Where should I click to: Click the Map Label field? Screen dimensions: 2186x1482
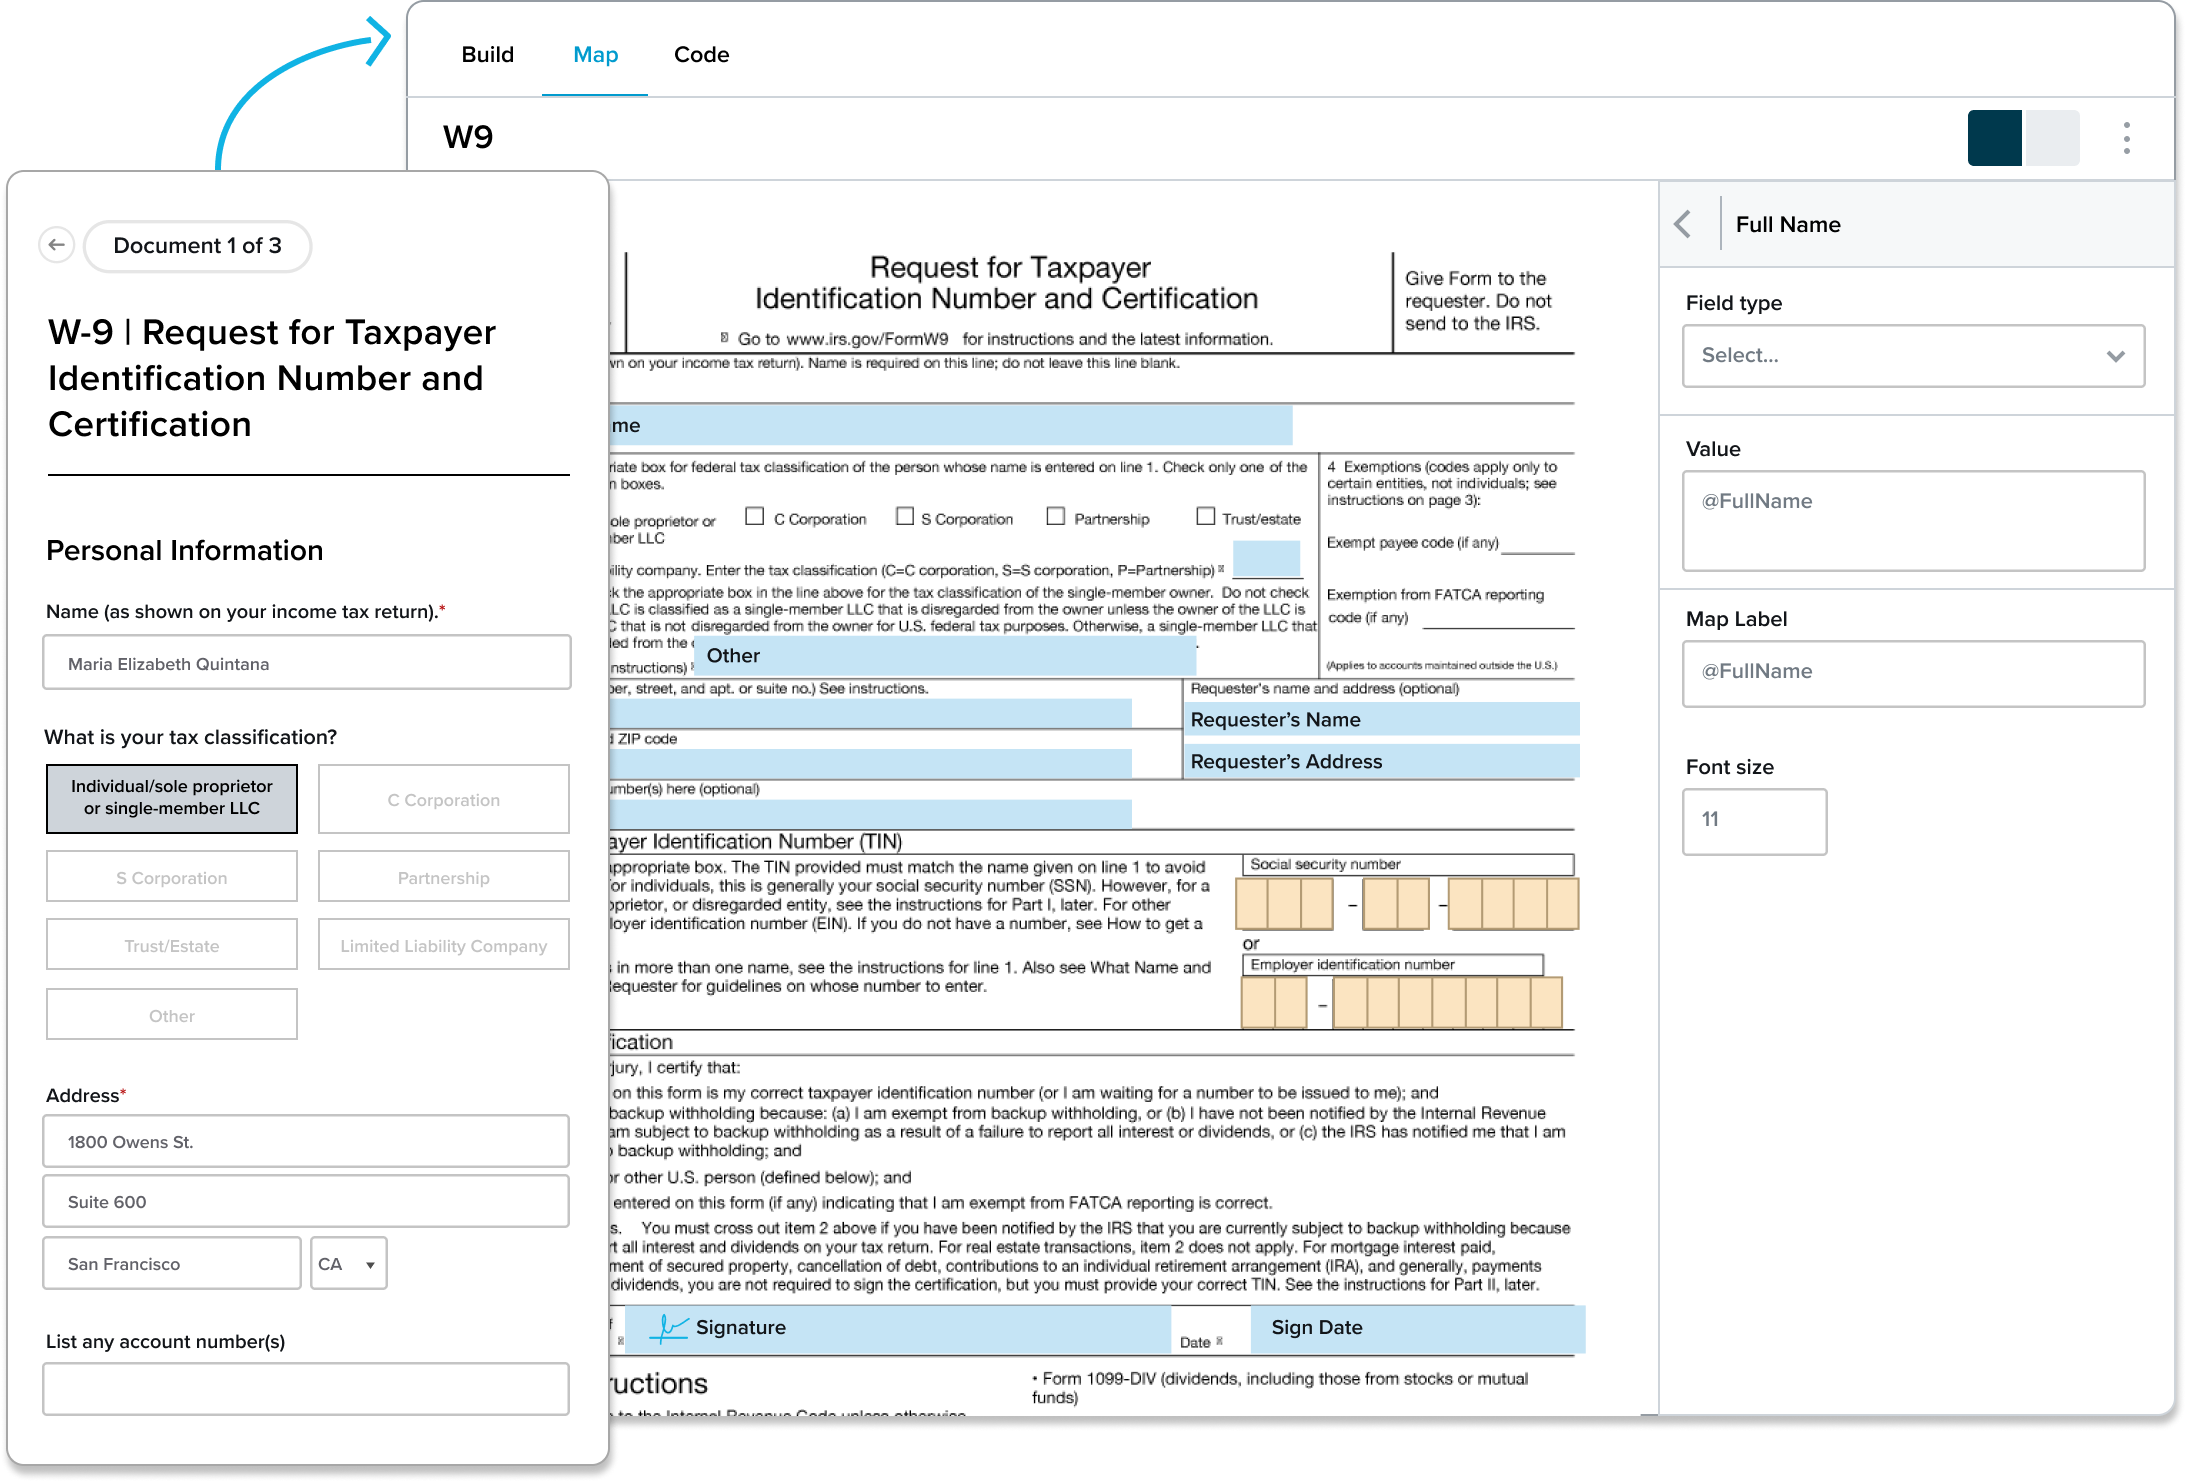(1914, 673)
